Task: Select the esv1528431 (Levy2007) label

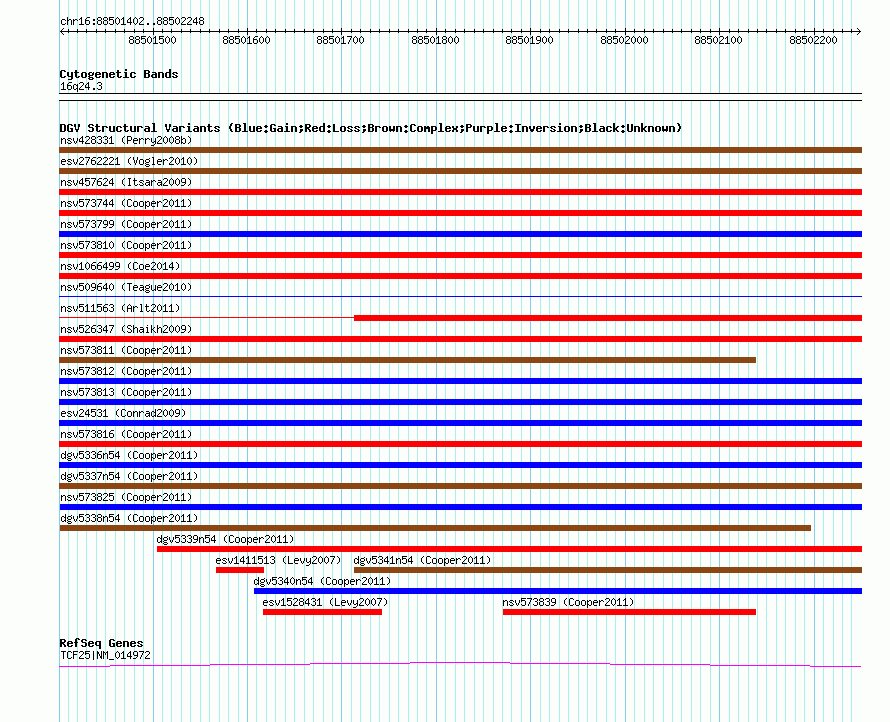Action: [x=325, y=602]
